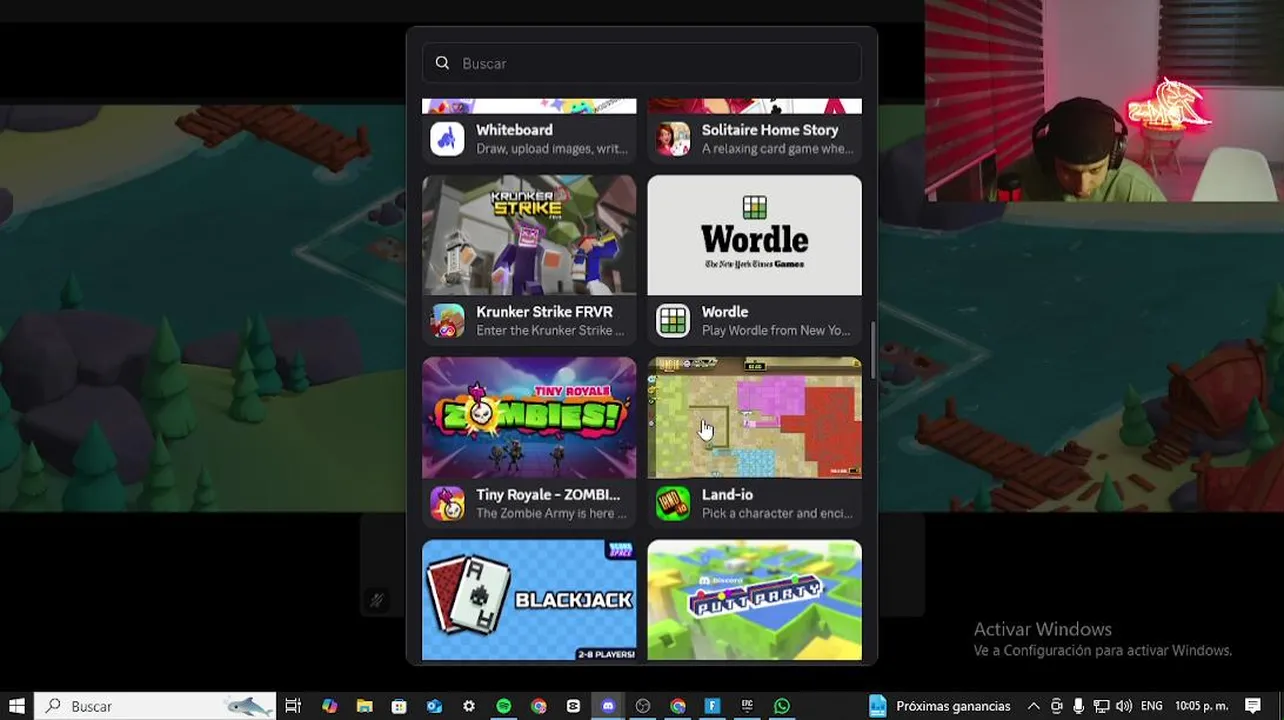The width and height of the screenshot is (1284, 720).
Task: Open Outlook from the taskbar
Action: pyautogui.click(x=434, y=706)
